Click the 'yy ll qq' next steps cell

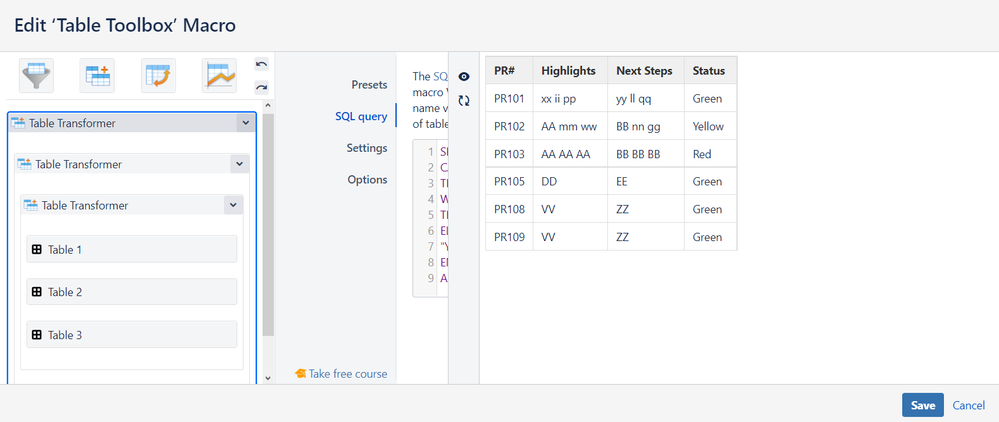coord(645,99)
